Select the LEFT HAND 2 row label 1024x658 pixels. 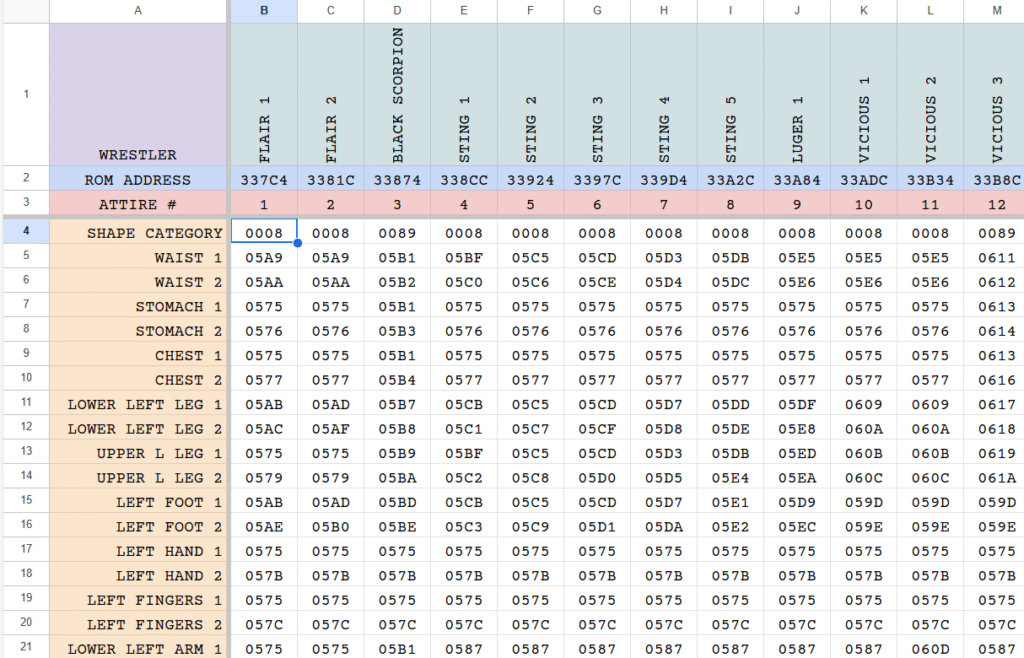pos(137,575)
